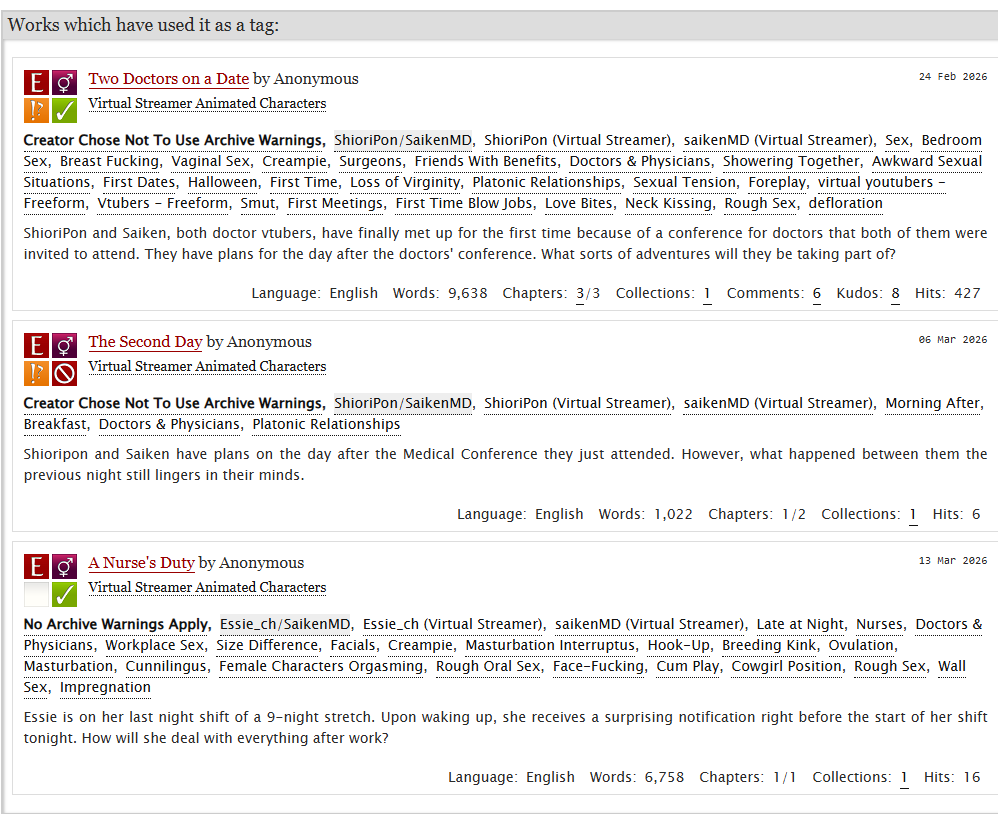This screenshot has height=814, width=998.
Task: Click the F/M category icon of A Nurse's Duty
Action: point(64,566)
